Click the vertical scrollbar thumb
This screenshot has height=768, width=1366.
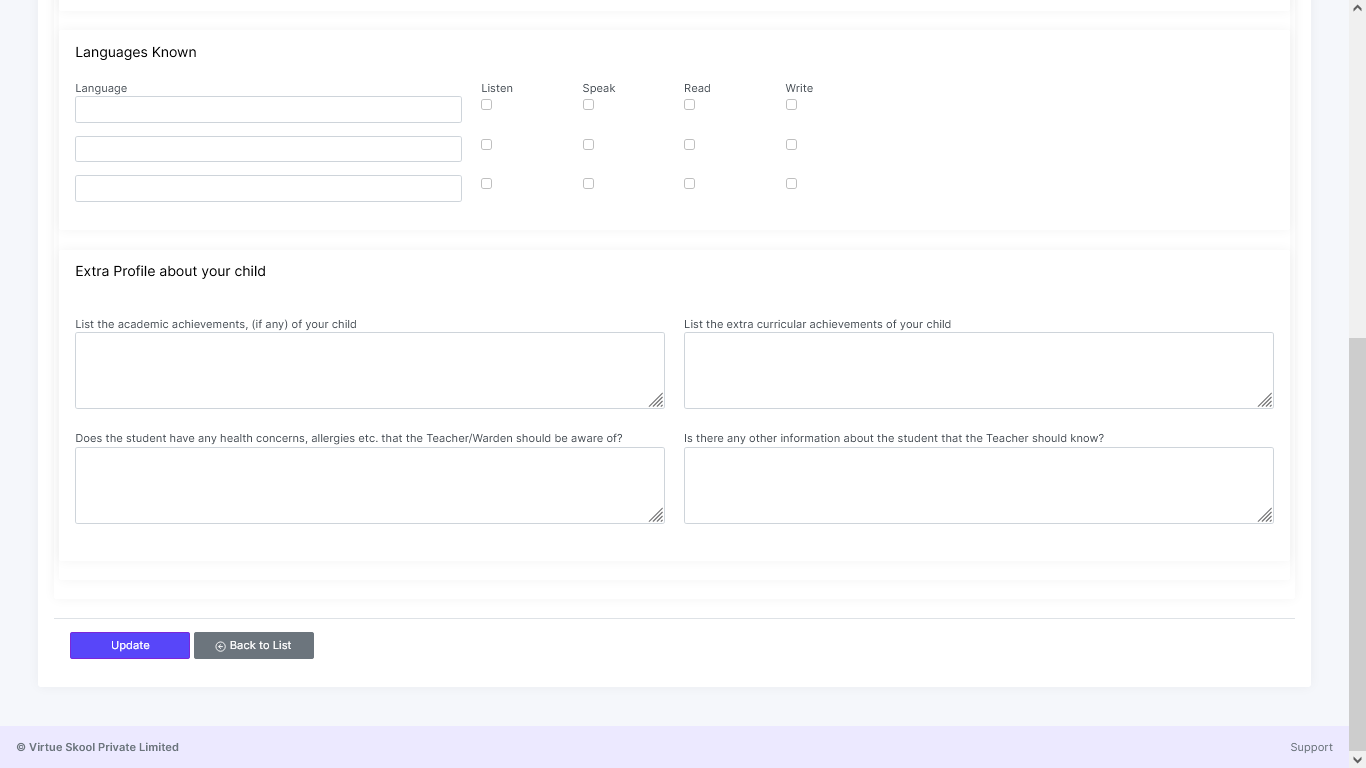tap(1357, 543)
